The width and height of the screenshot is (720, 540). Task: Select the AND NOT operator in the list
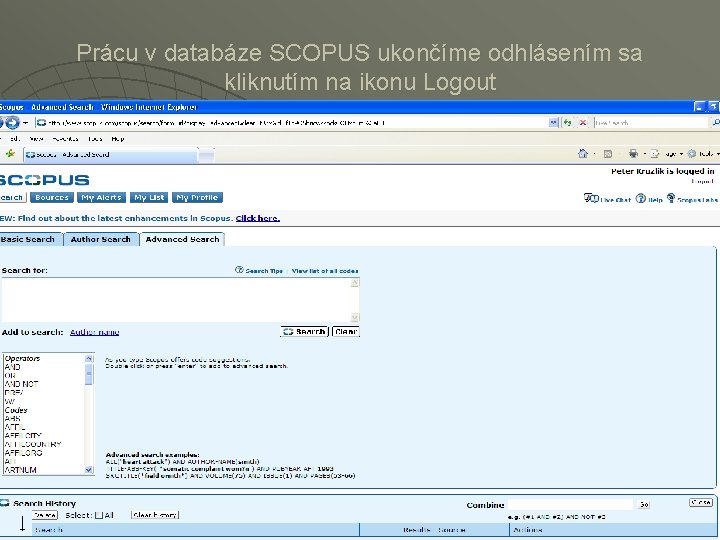pyautogui.click(x=21, y=384)
